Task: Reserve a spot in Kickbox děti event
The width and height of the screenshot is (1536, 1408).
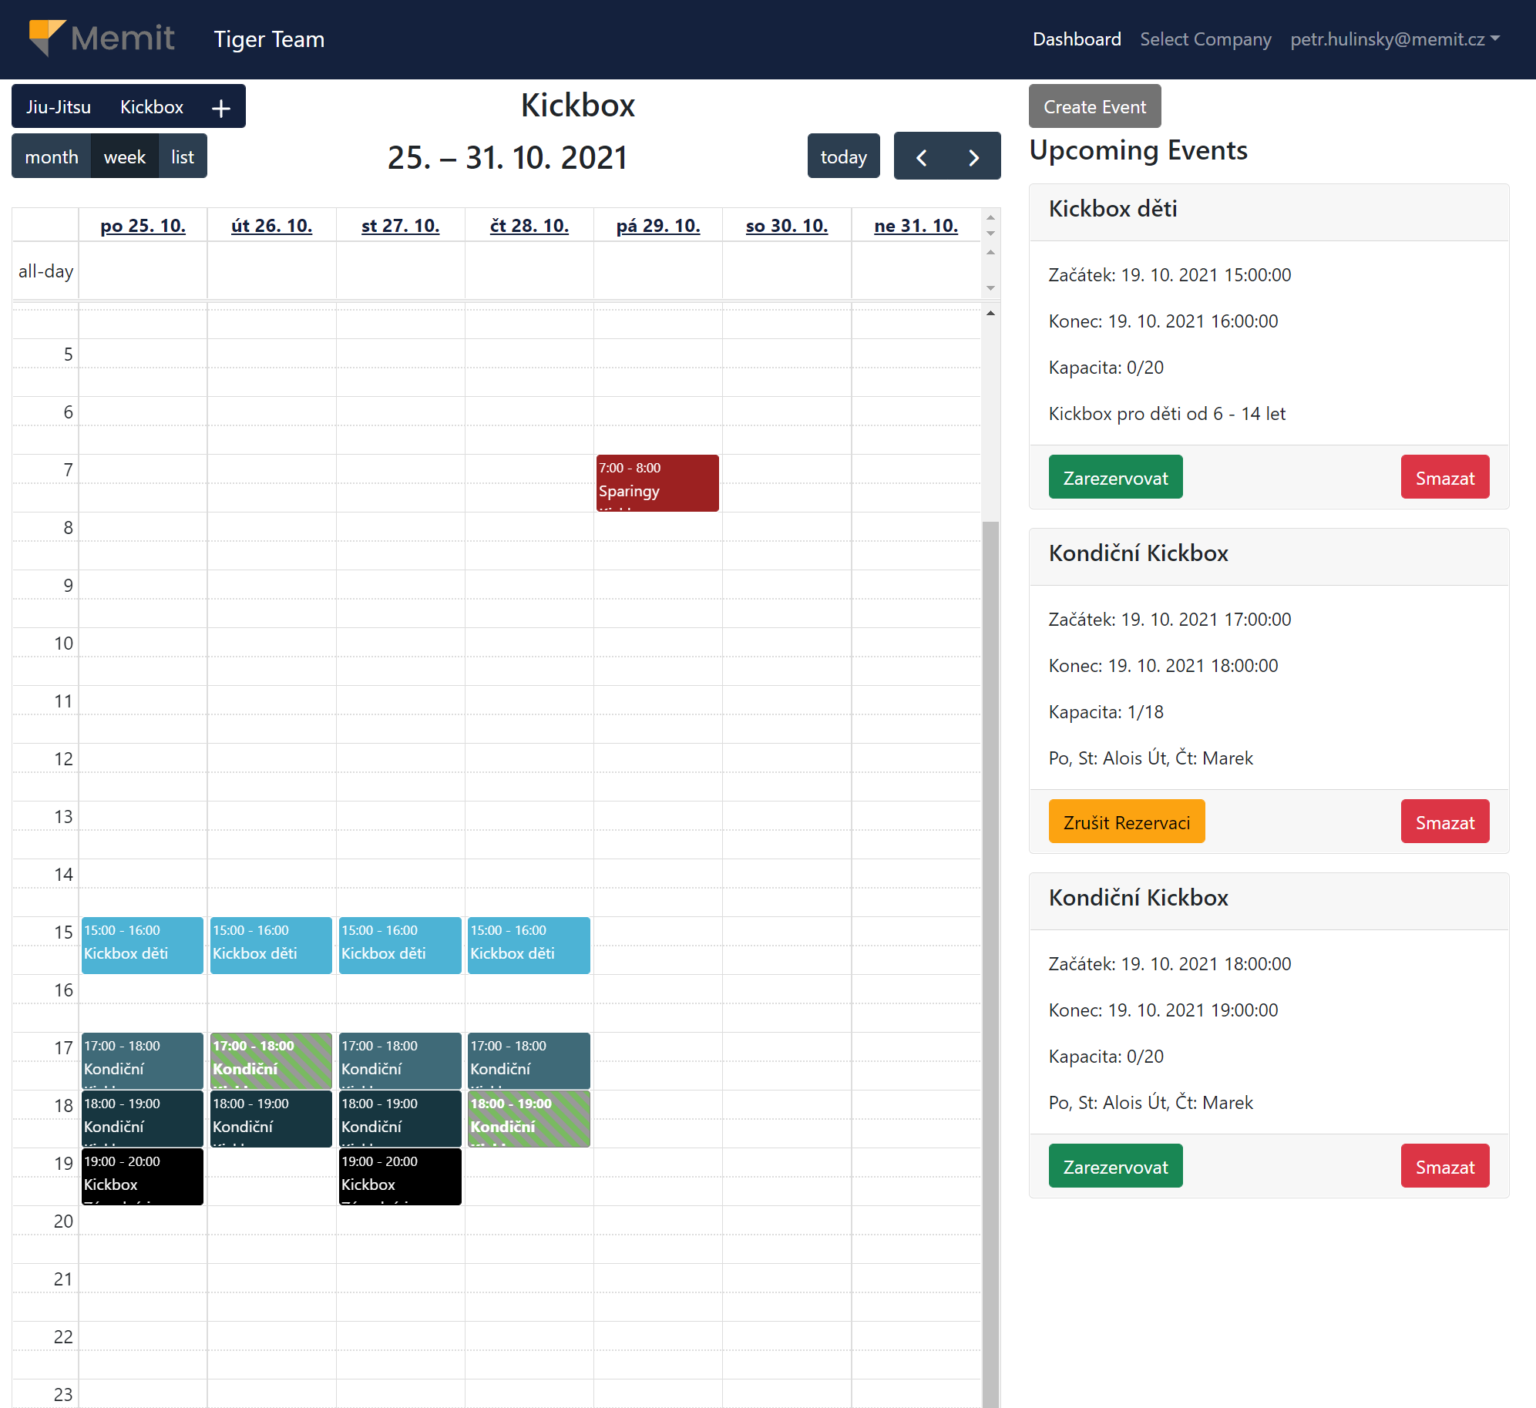Action: 1115,477
